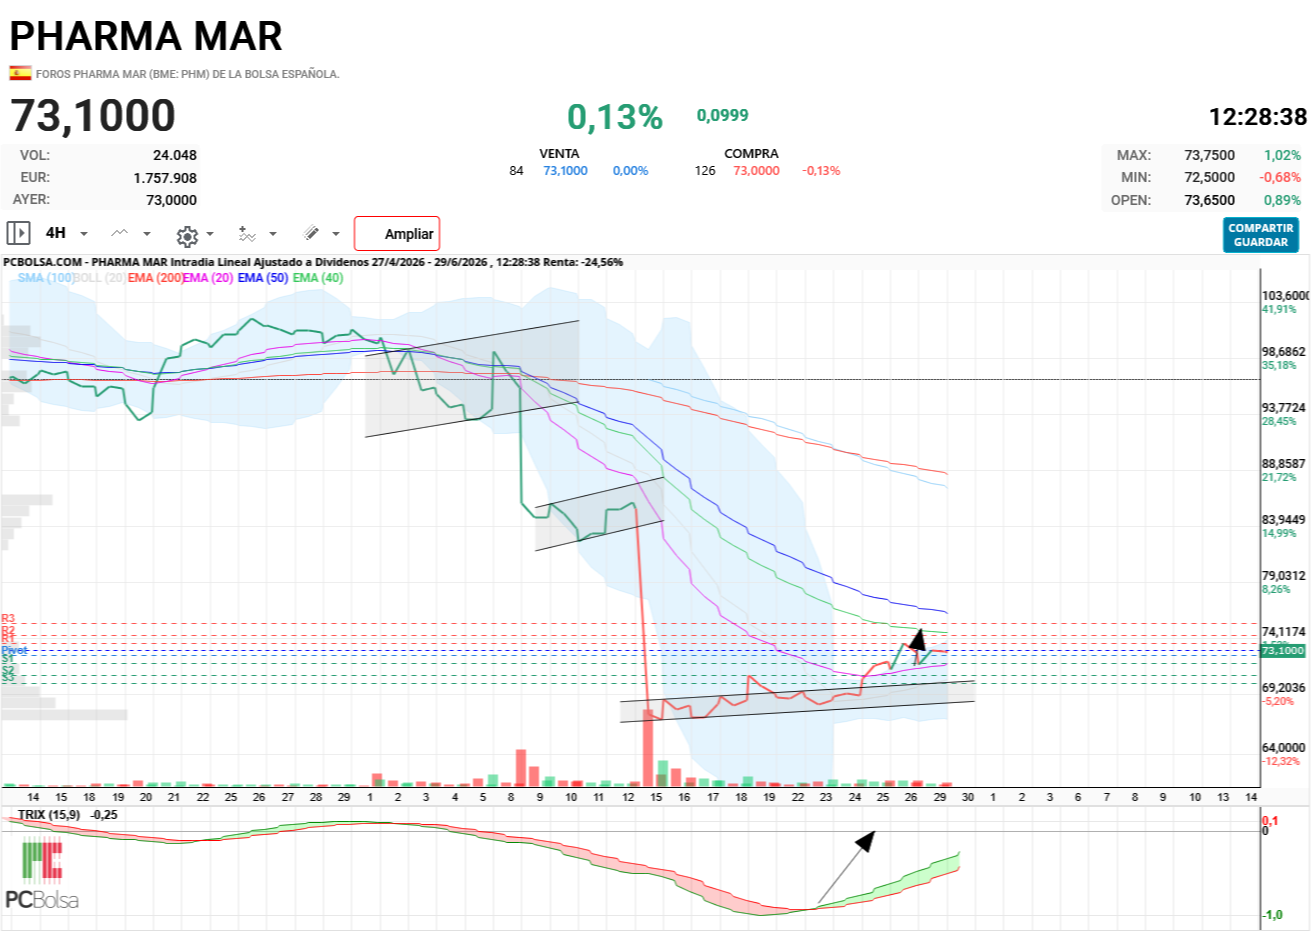
Task: Click the -0,68% MIN percentage
Action: (1280, 177)
